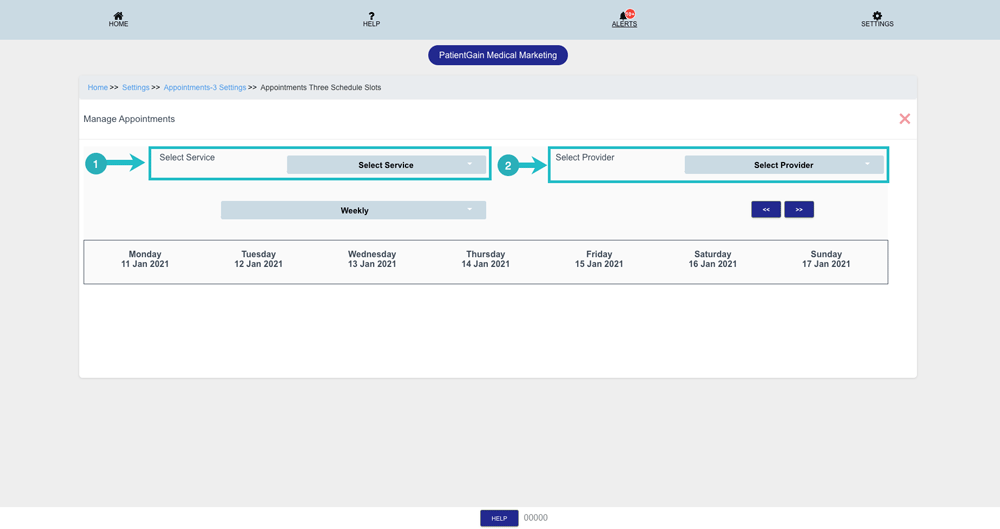Open Settings via the gear icon

click(x=877, y=16)
